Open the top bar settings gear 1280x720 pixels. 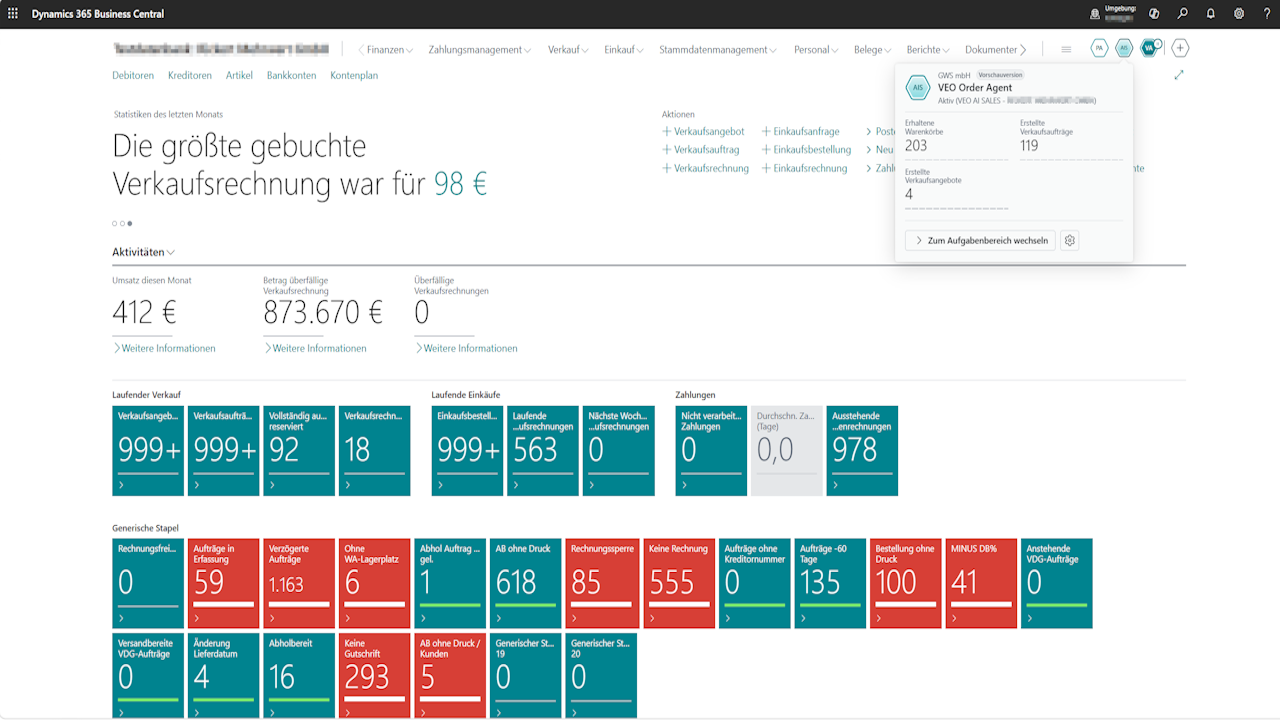click(1239, 14)
